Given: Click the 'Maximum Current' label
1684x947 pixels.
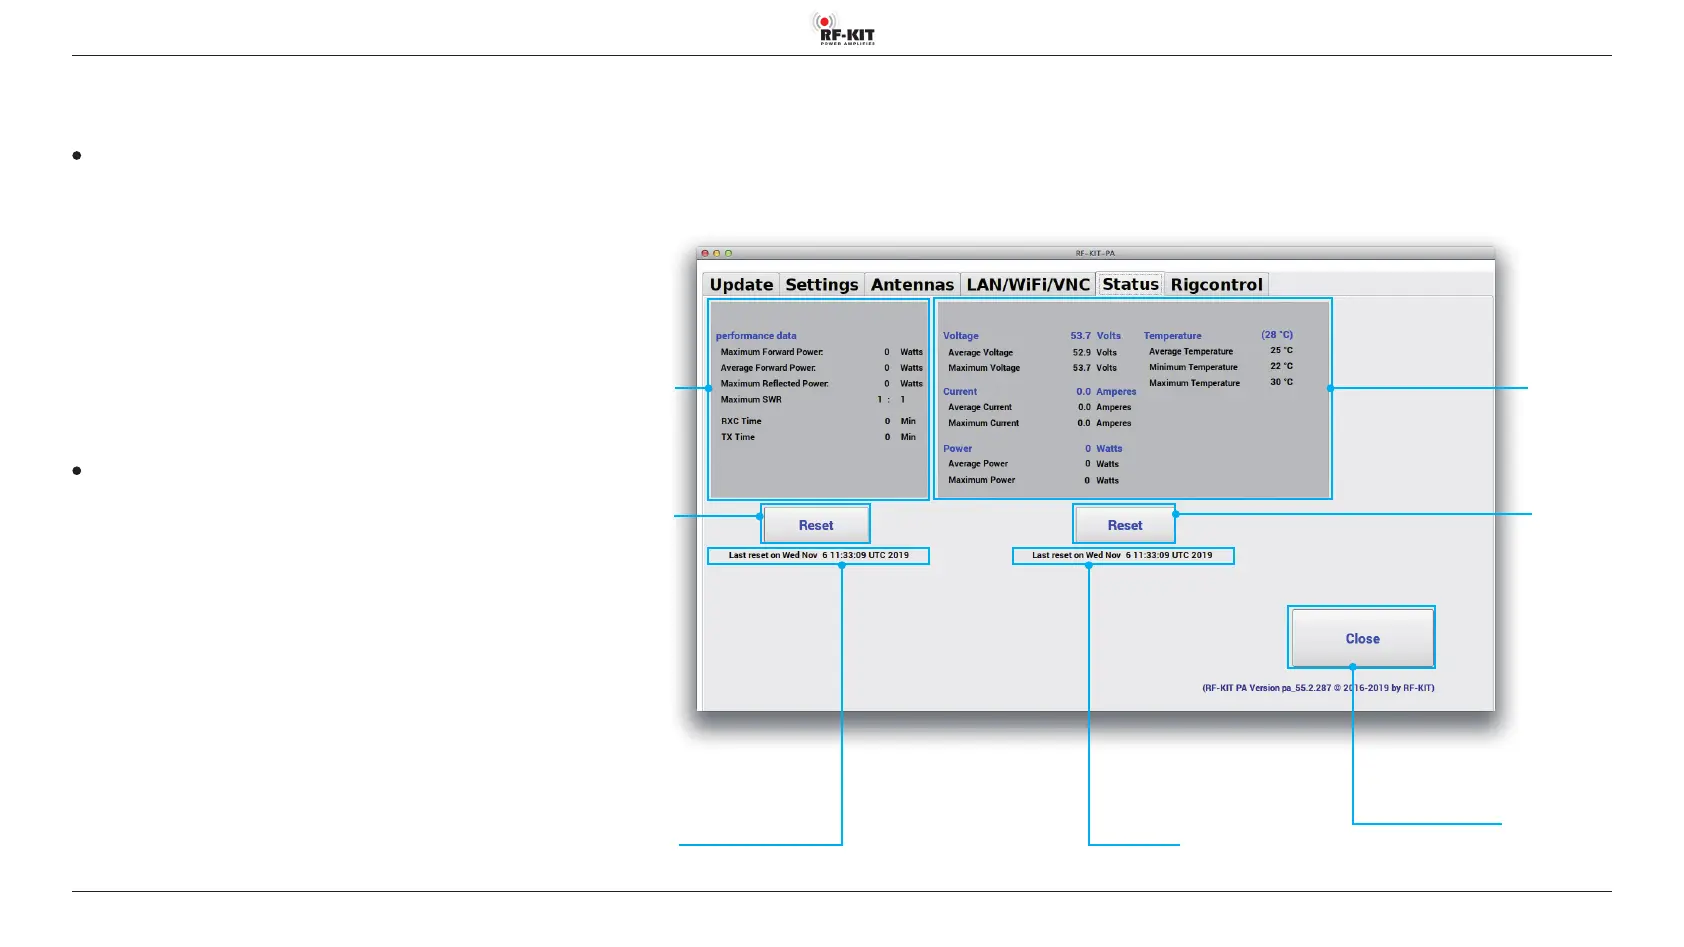Looking at the screenshot, I should [x=984, y=423].
